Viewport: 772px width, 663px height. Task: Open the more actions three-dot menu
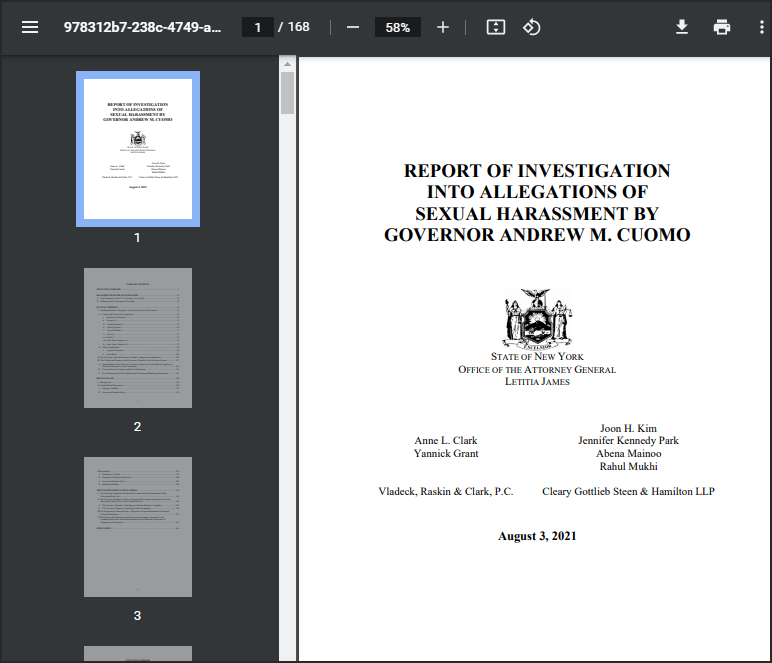pos(761,27)
